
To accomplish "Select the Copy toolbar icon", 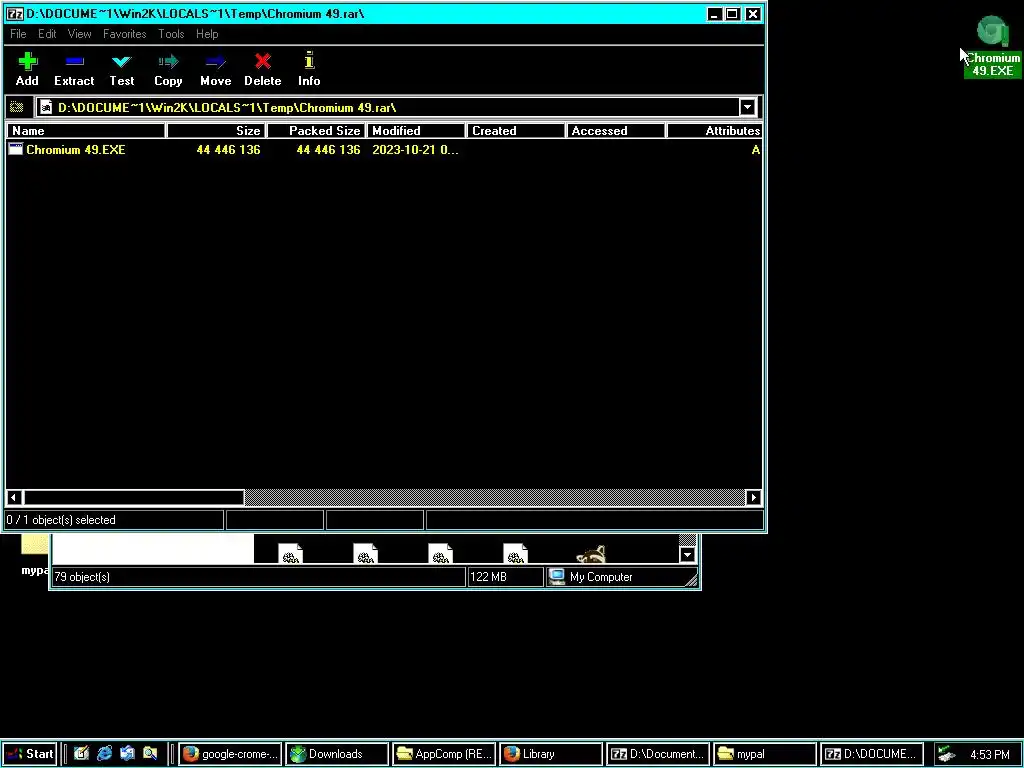I will 168,69.
